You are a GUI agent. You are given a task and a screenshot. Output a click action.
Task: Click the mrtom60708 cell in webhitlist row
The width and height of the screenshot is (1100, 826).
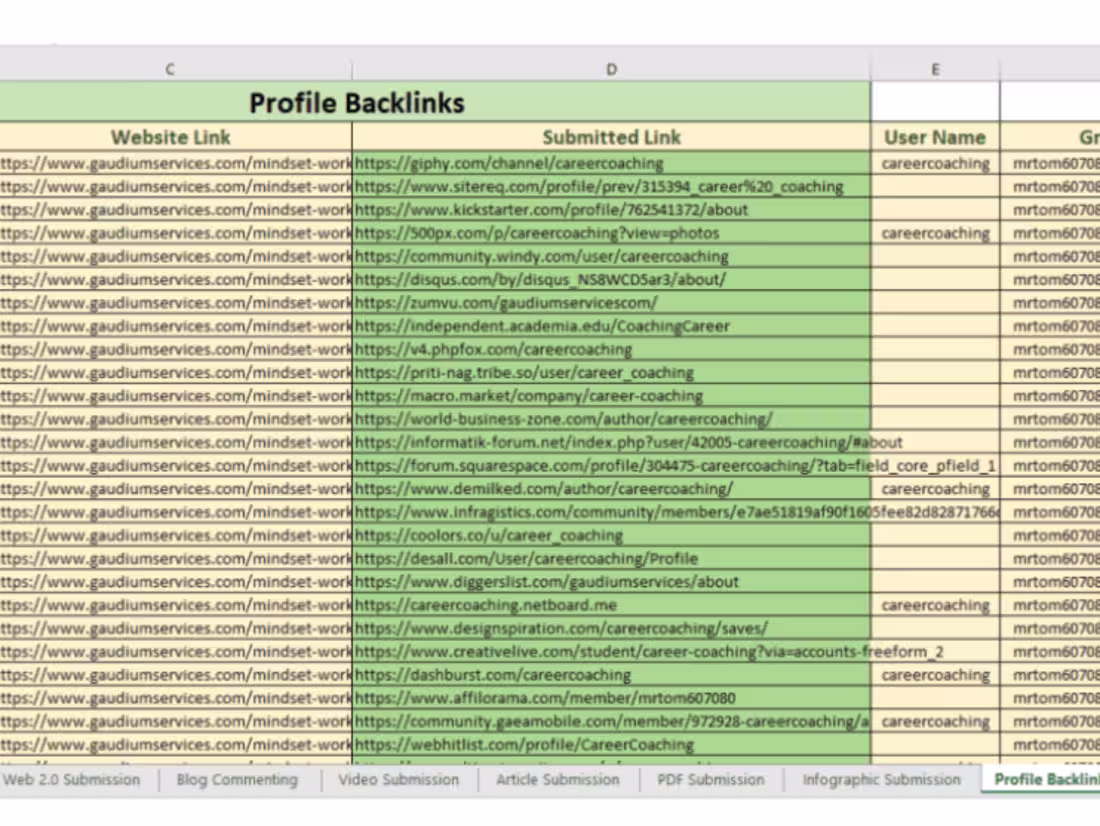1050,745
